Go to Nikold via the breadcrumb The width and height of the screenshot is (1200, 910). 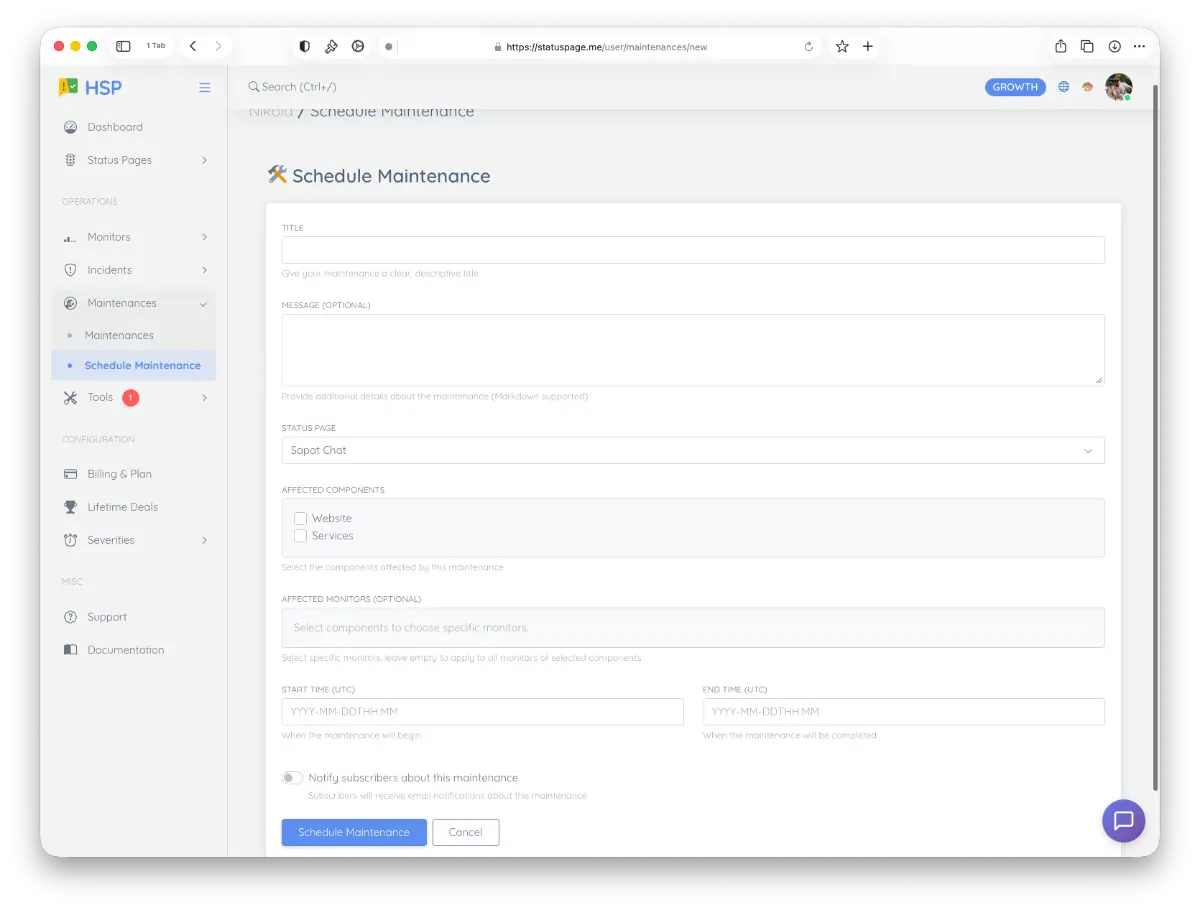(x=270, y=111)
